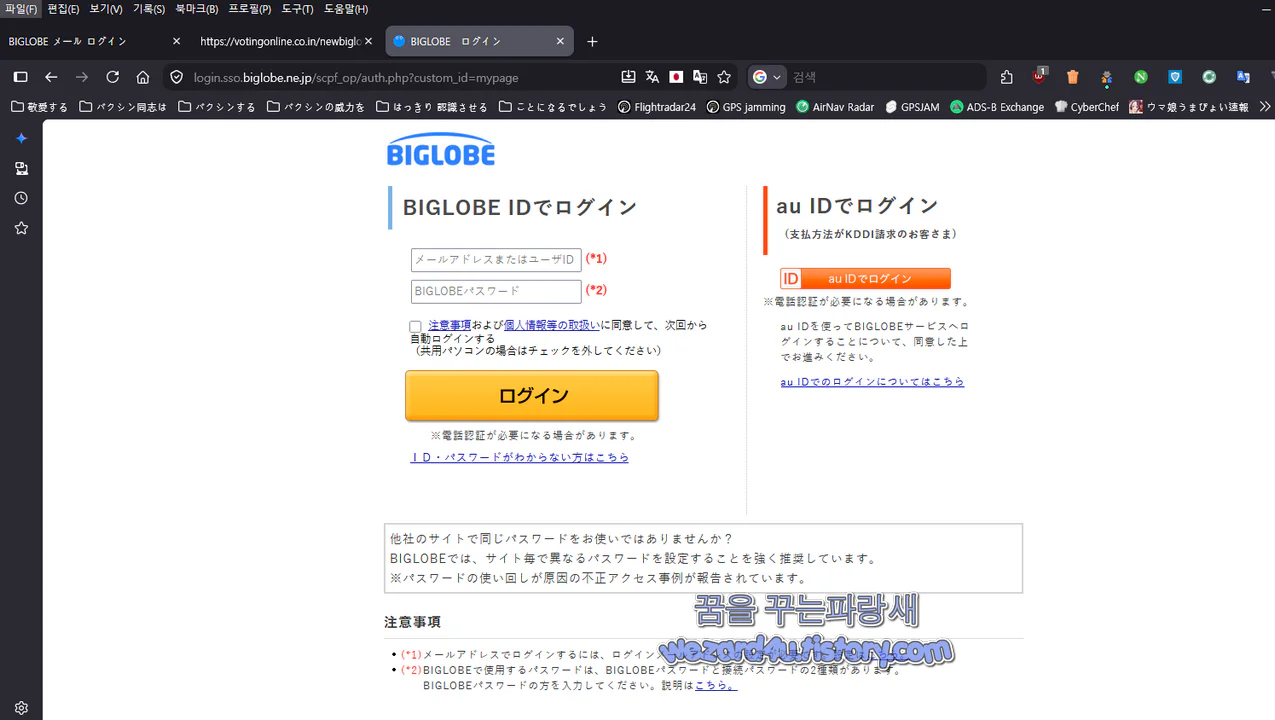This screenshot has width=1275, height=720.
Task: Click the BIGLOBE logo
Action: (441, 149)
